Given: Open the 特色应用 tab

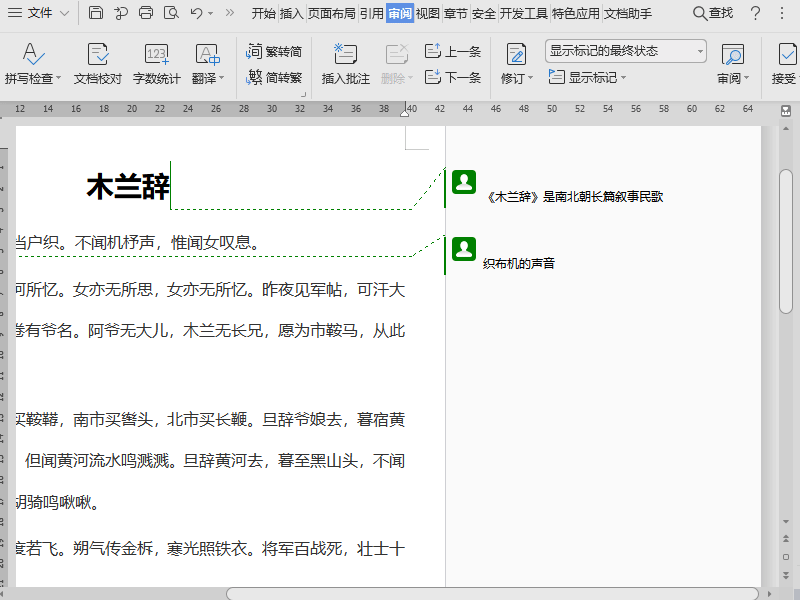Looking at the screenshot, I should tap(576, 13).
